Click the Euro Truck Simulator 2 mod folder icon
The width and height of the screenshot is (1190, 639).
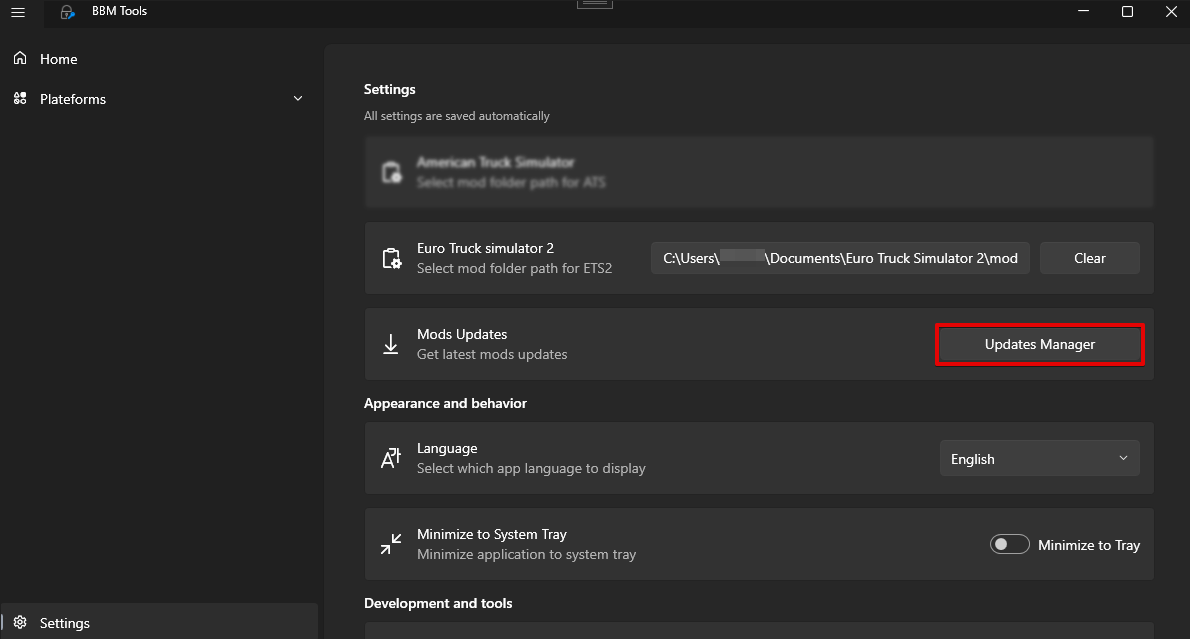[390, 257]
